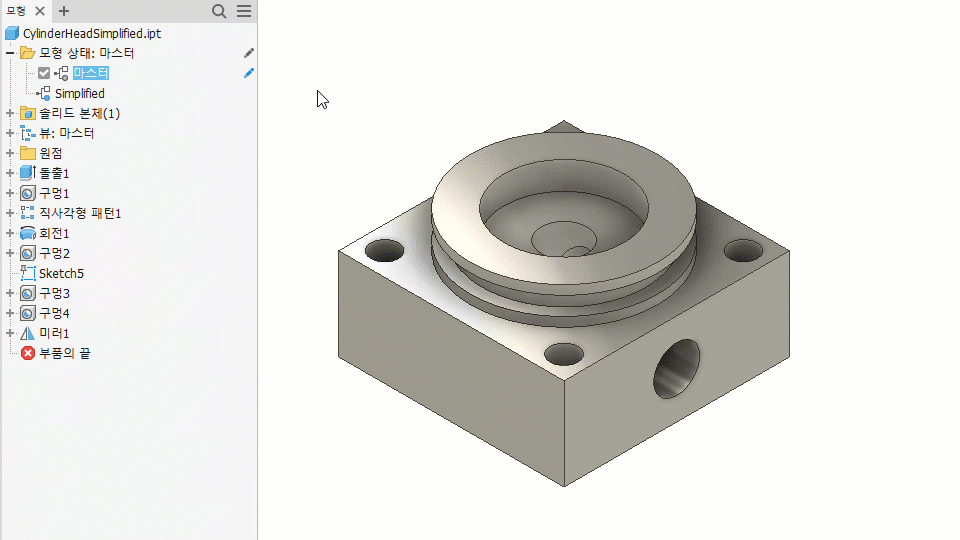Select the 직사각형 패턴1 feature
The height and width of the screenshot is (540, 960).
(80, 213)
